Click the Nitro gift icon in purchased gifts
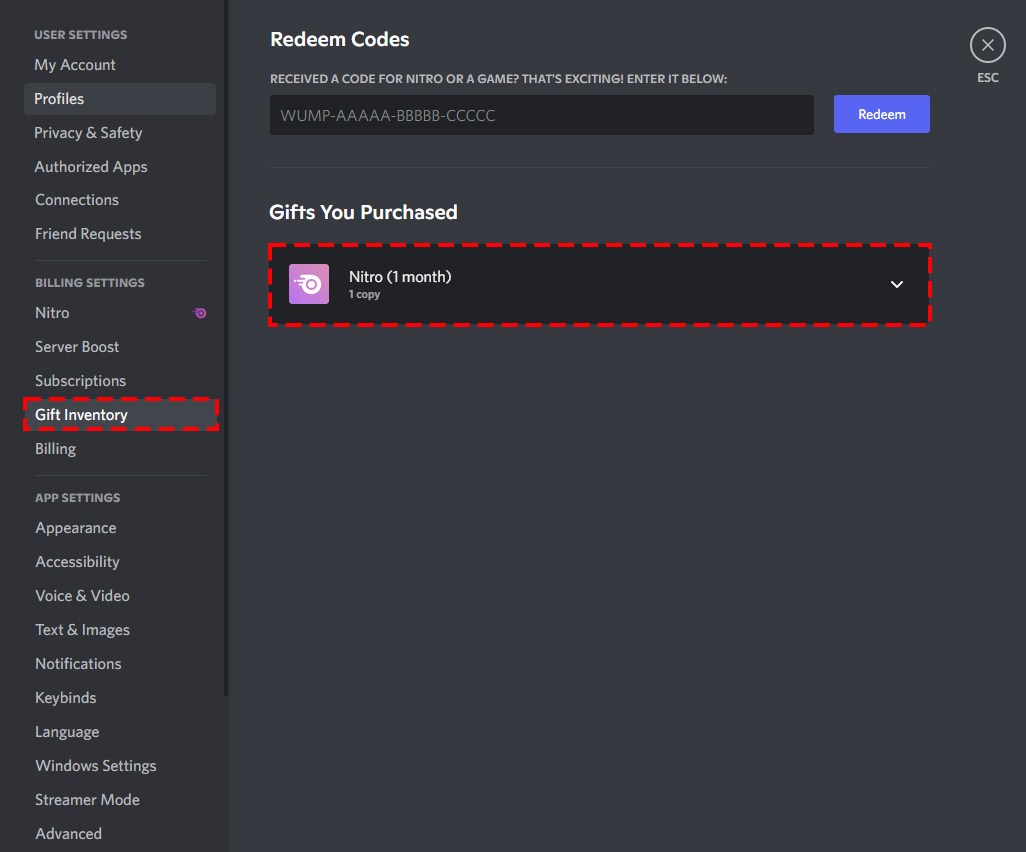 coord(309,284)
